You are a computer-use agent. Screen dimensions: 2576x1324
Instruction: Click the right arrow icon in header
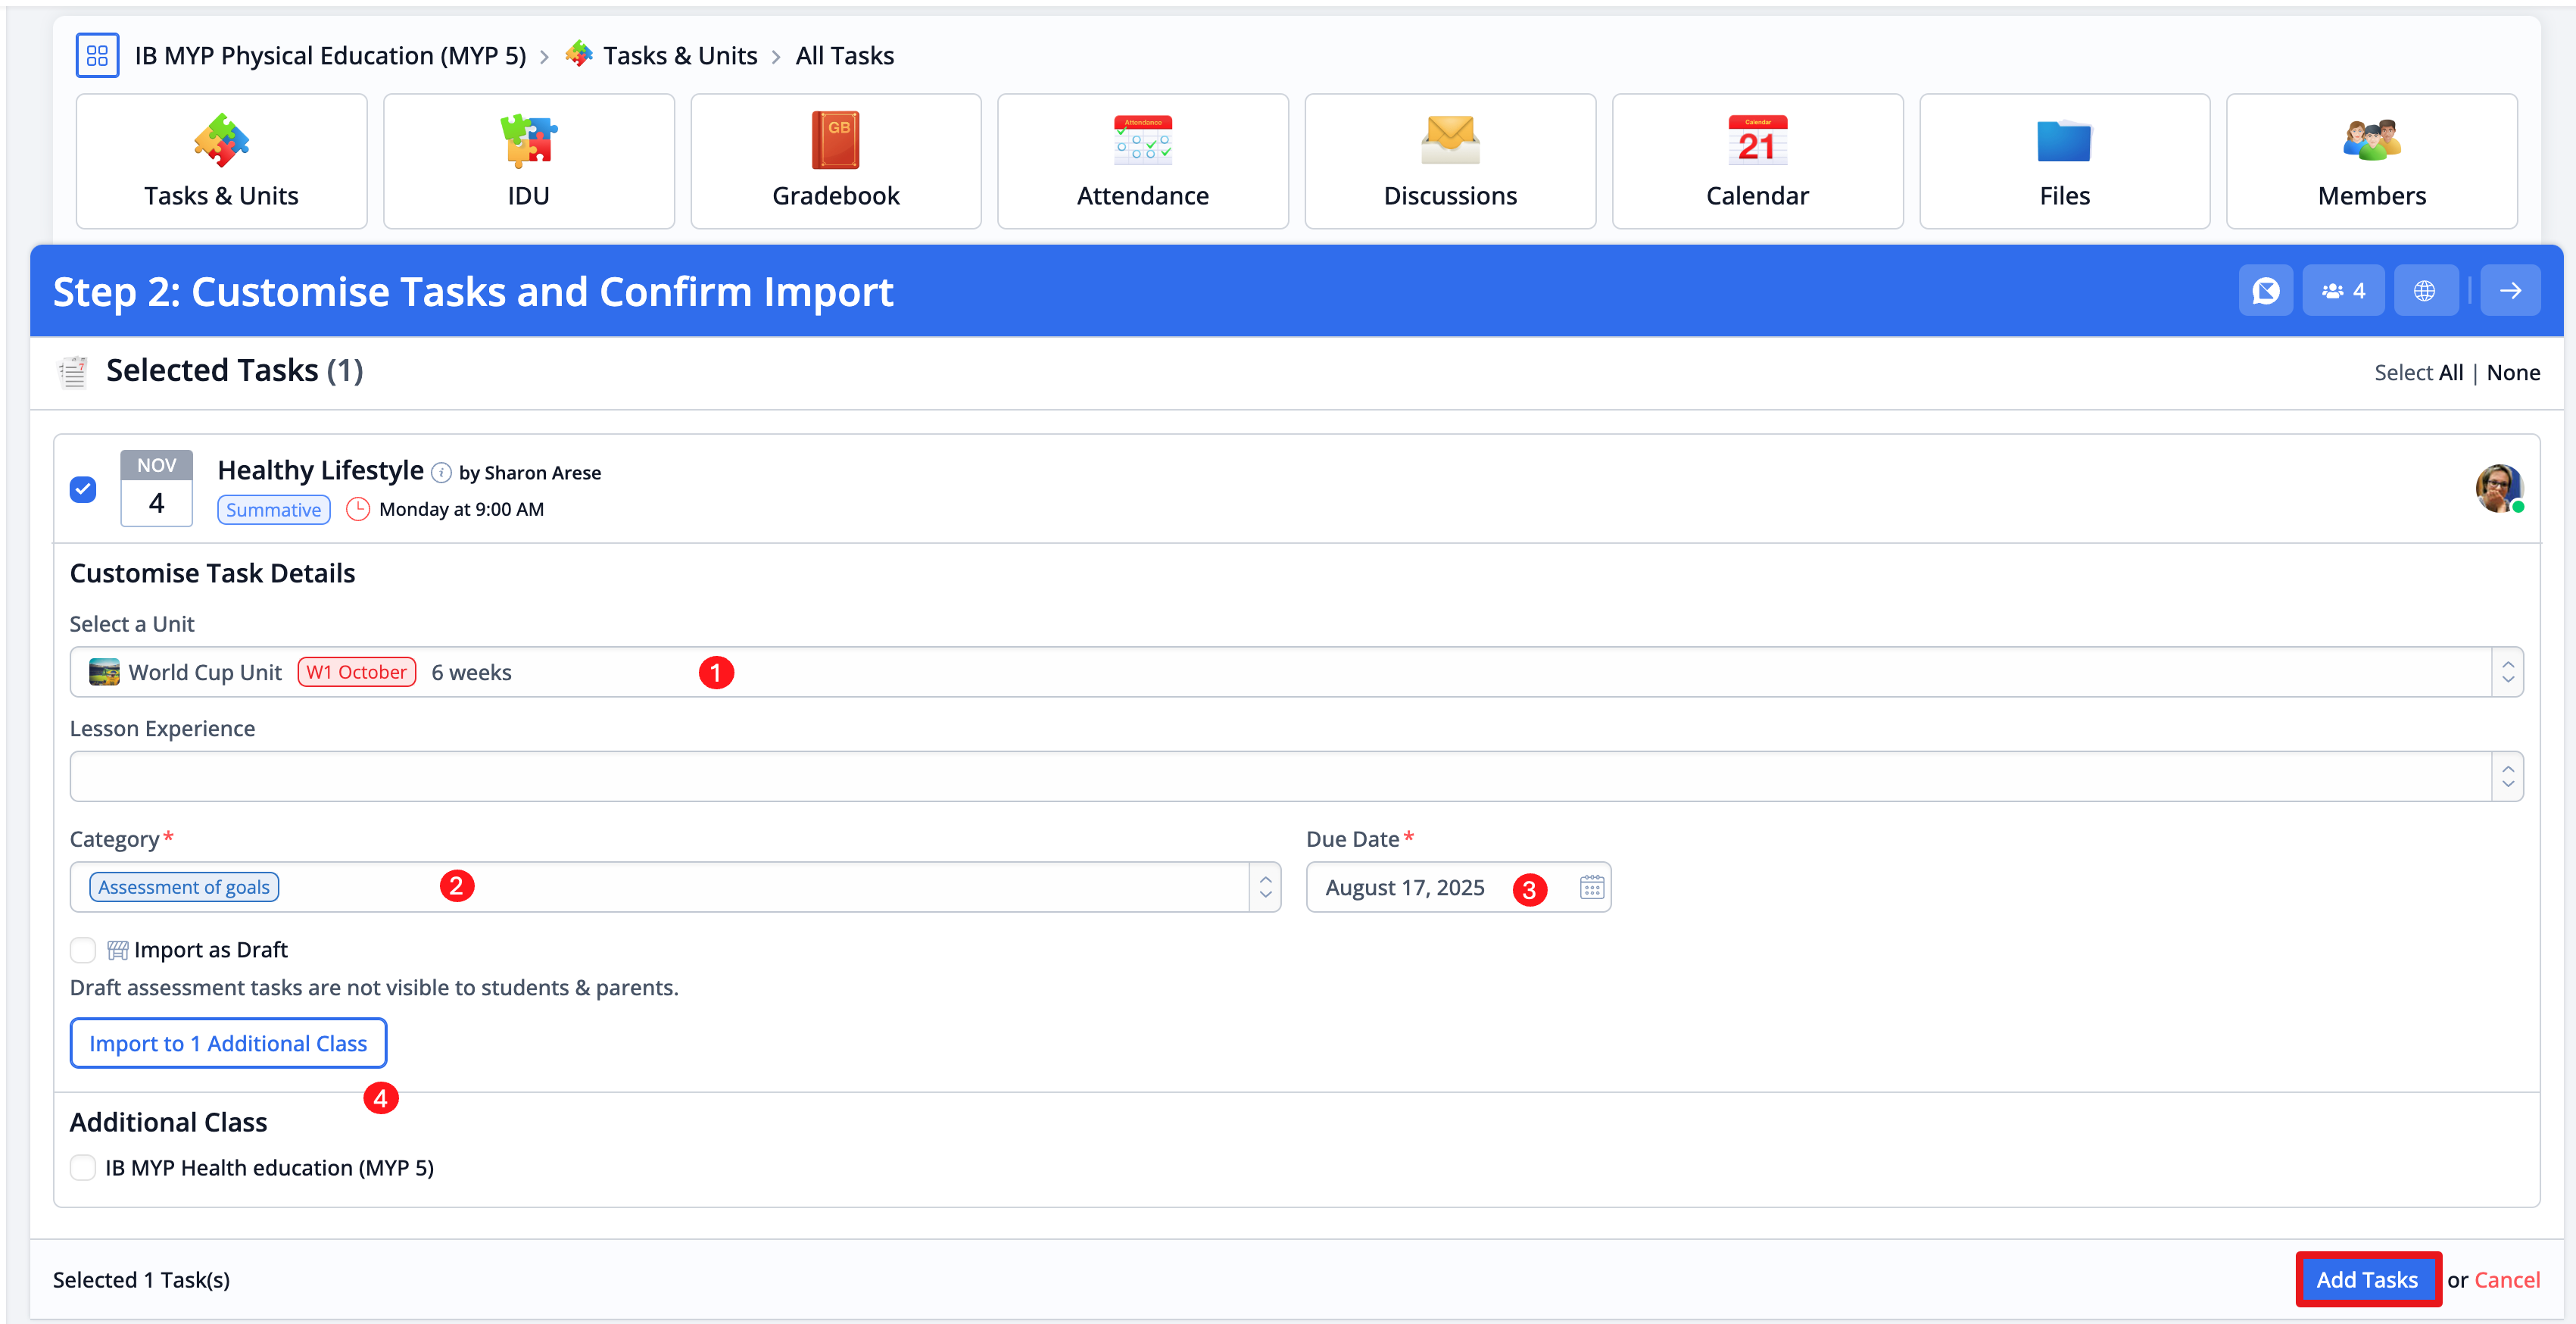(2510, 291)
